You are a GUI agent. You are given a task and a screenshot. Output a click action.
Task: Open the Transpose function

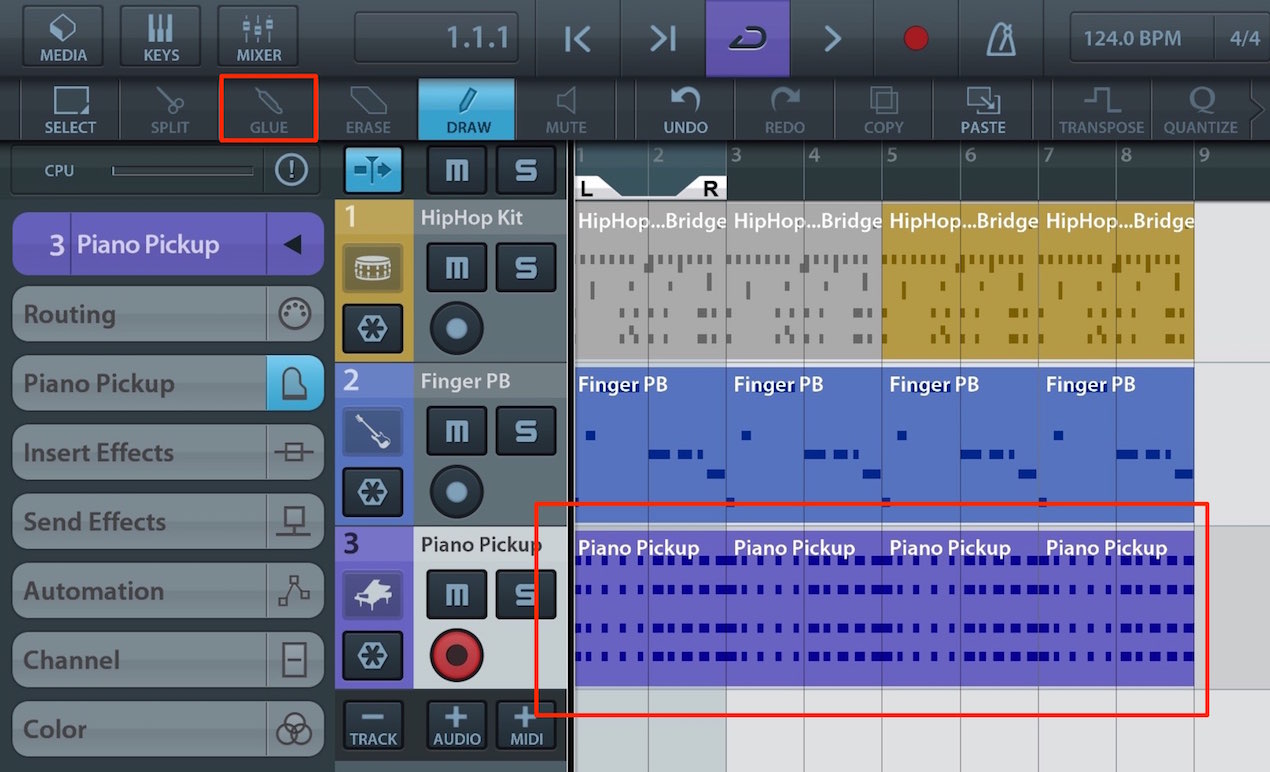(x=1102, y=110)
